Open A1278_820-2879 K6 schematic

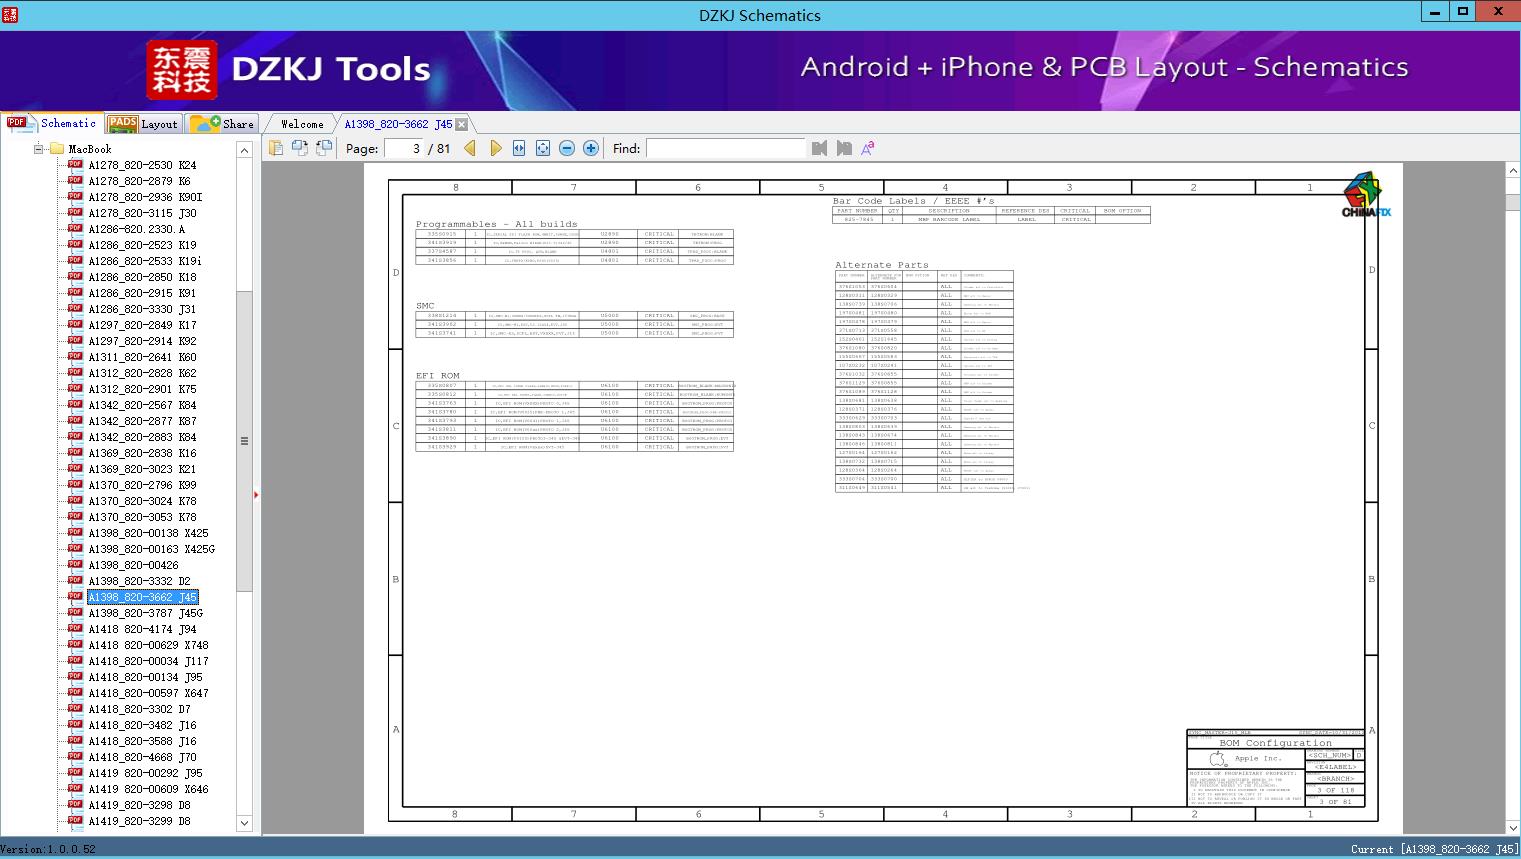(x=139, y=181)
